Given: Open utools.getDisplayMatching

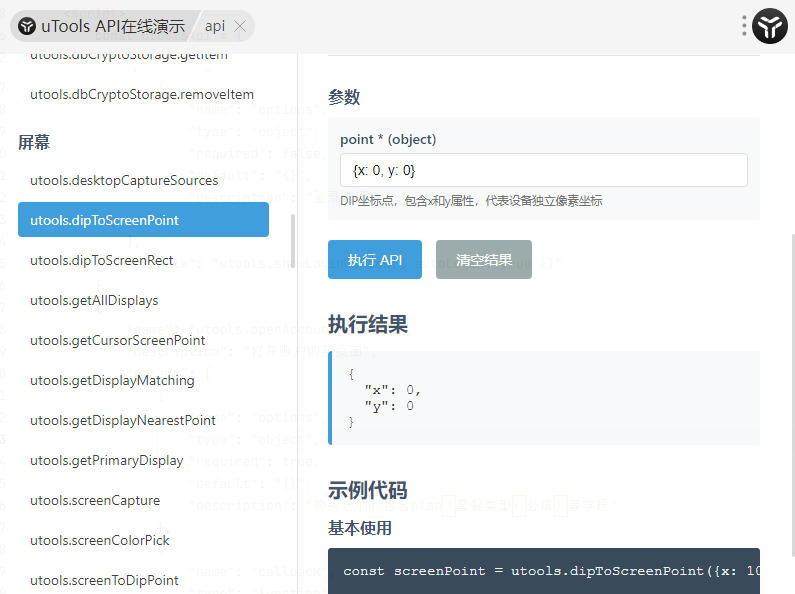Looking at the screenshot, I should coord(112,380).
